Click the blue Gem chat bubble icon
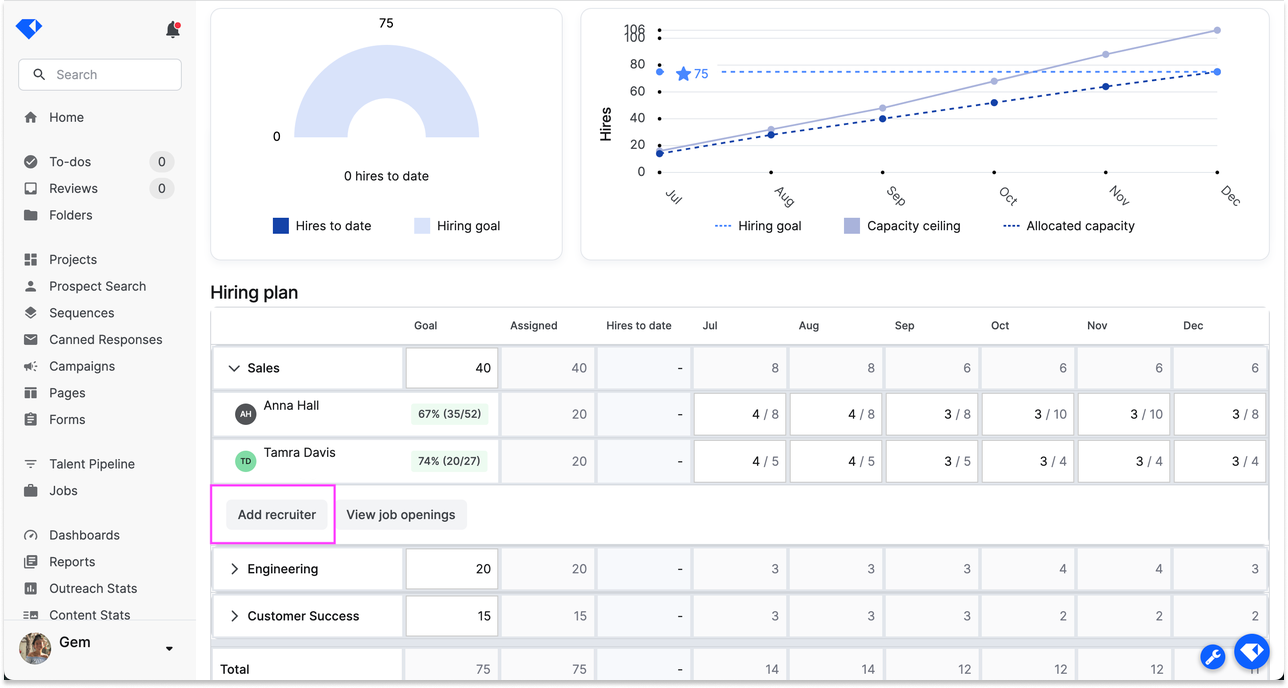The image size is (1288, 688). [x=1251, y=652]
